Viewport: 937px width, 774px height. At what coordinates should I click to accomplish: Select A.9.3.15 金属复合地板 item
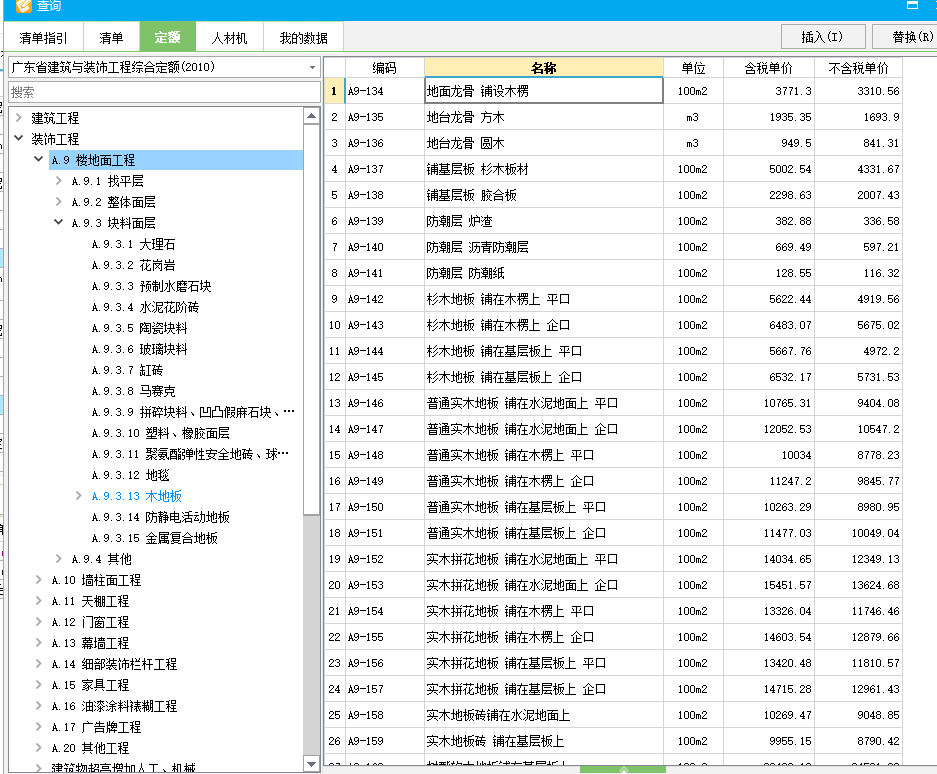click(x=154, y=538)
